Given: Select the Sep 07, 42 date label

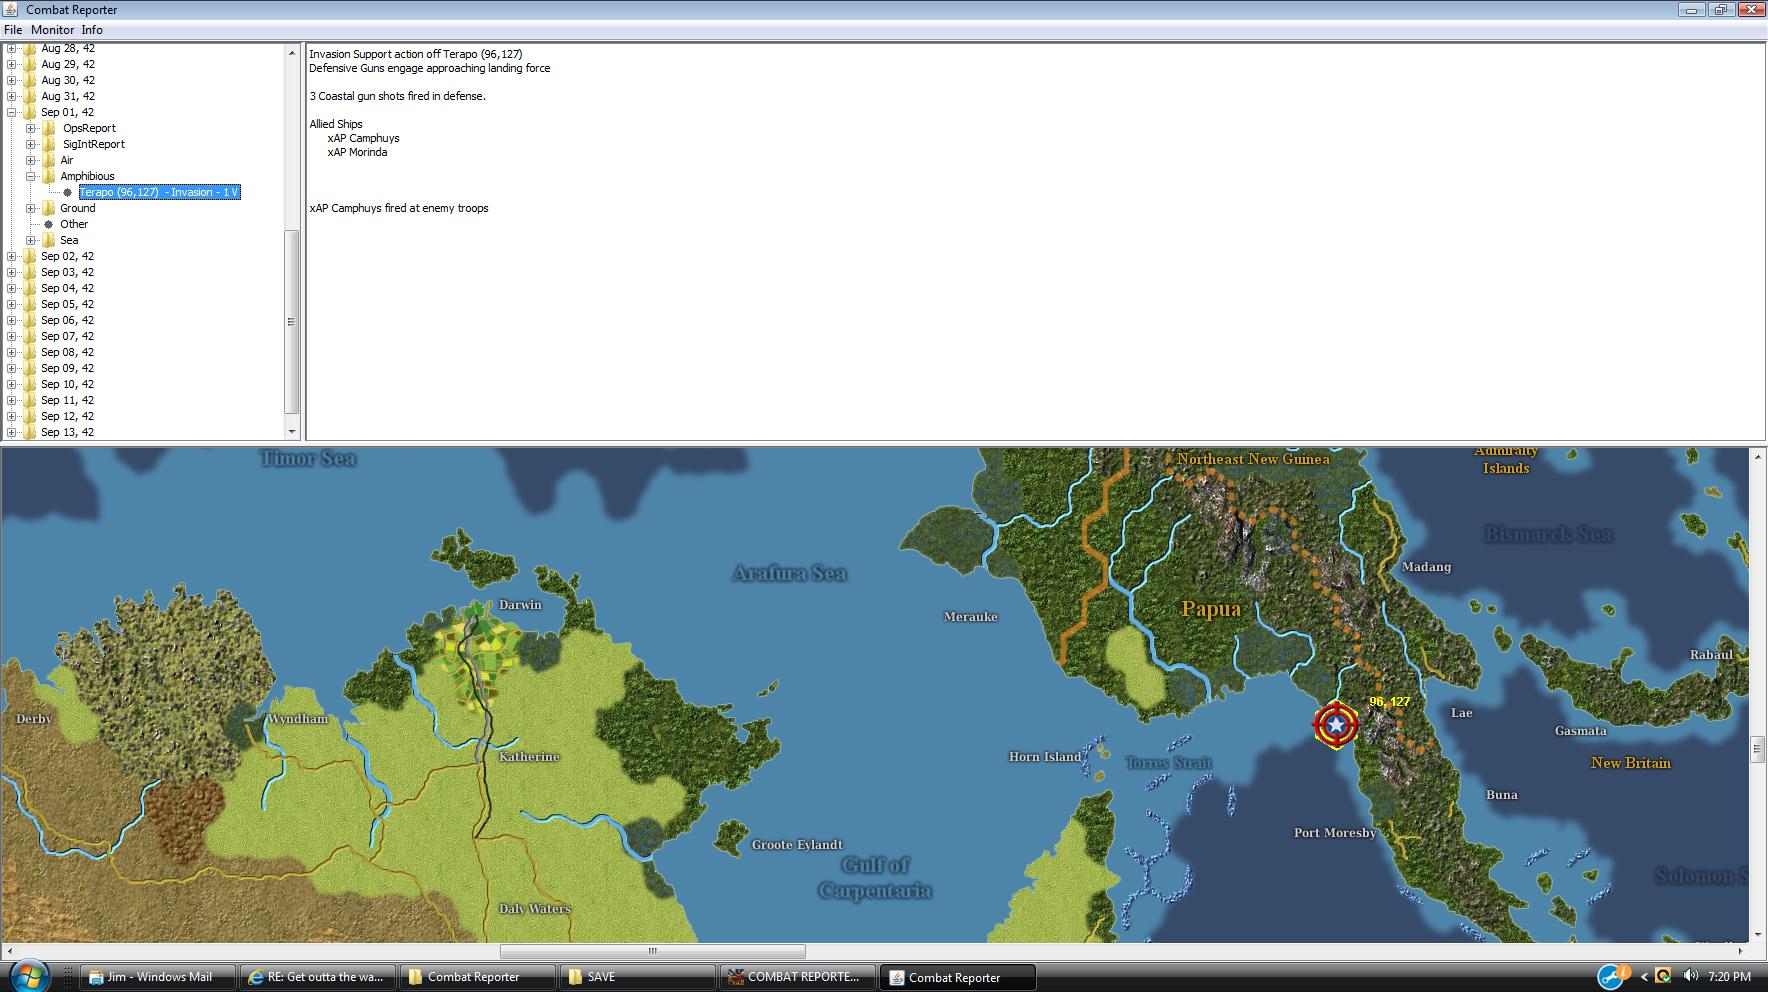Looking at the screenshot, I should click(67, 336).
